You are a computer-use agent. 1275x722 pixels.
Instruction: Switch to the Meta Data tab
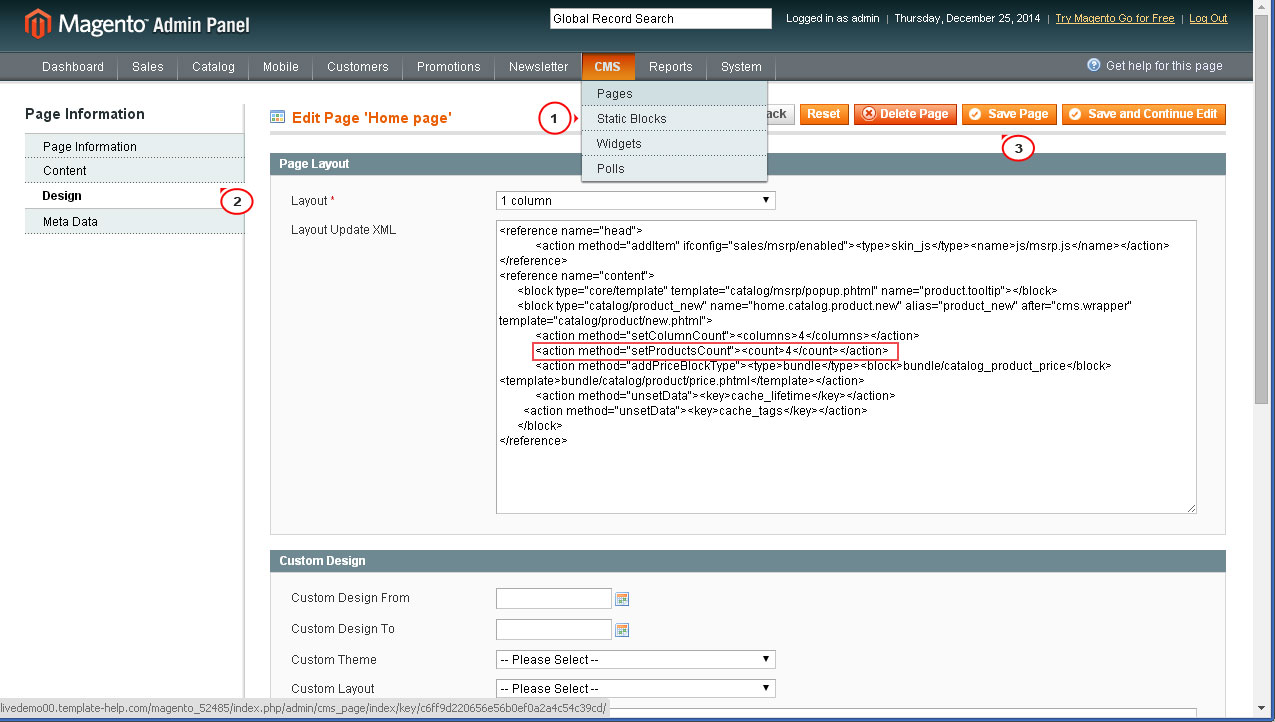pos(134,221)
